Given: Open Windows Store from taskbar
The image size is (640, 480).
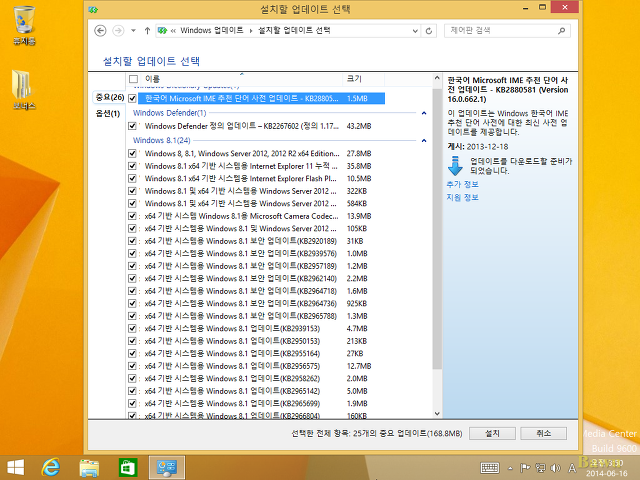Looking at the screenshot, I should (x=127, y=468).
